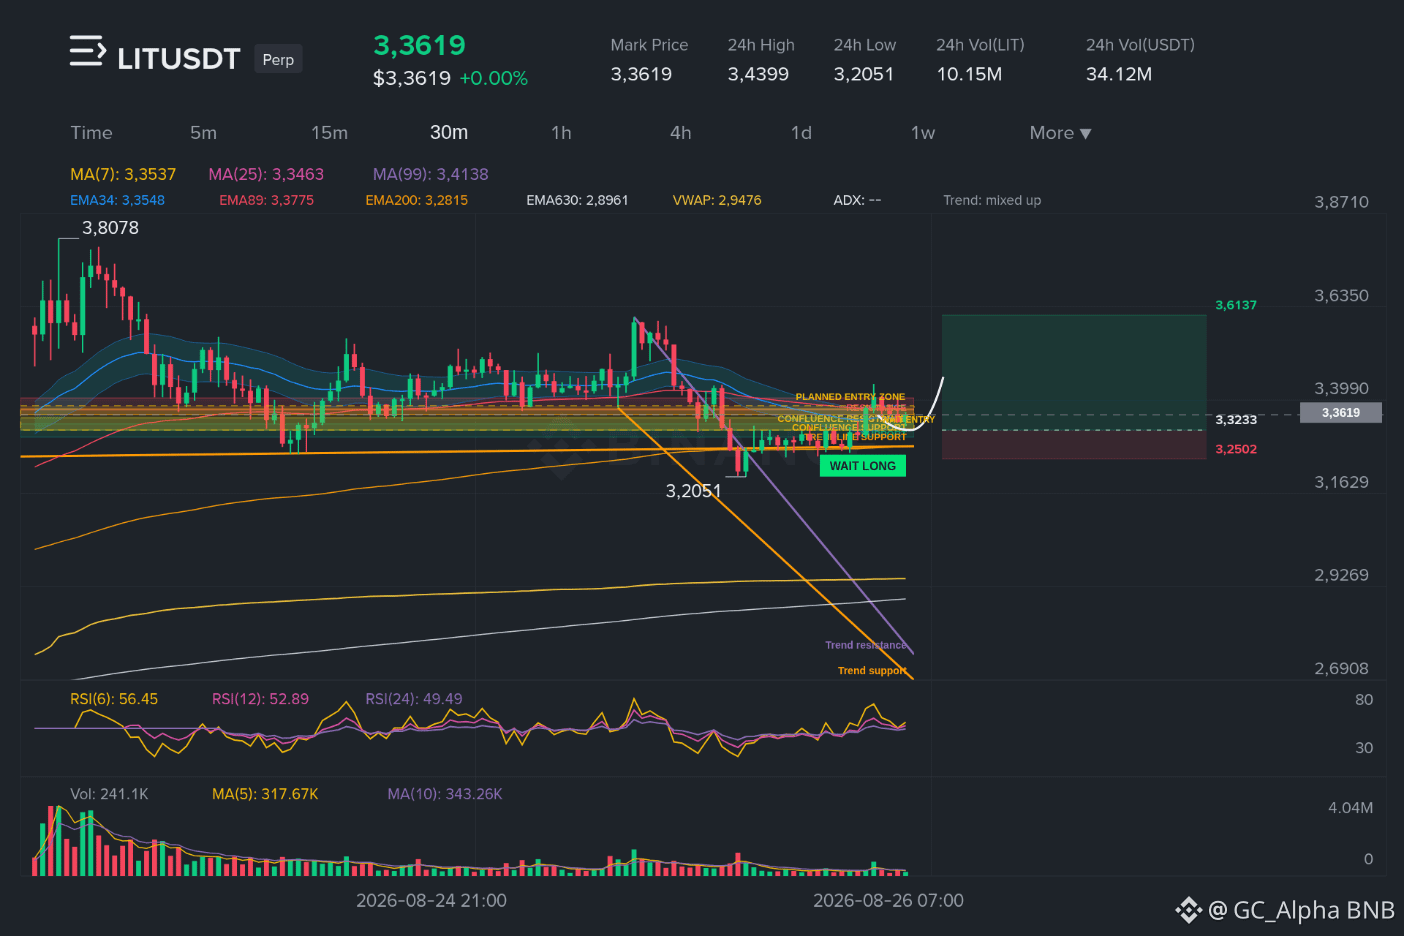Click the MA(7): 3,3537 indicator label

coord(123,174)
